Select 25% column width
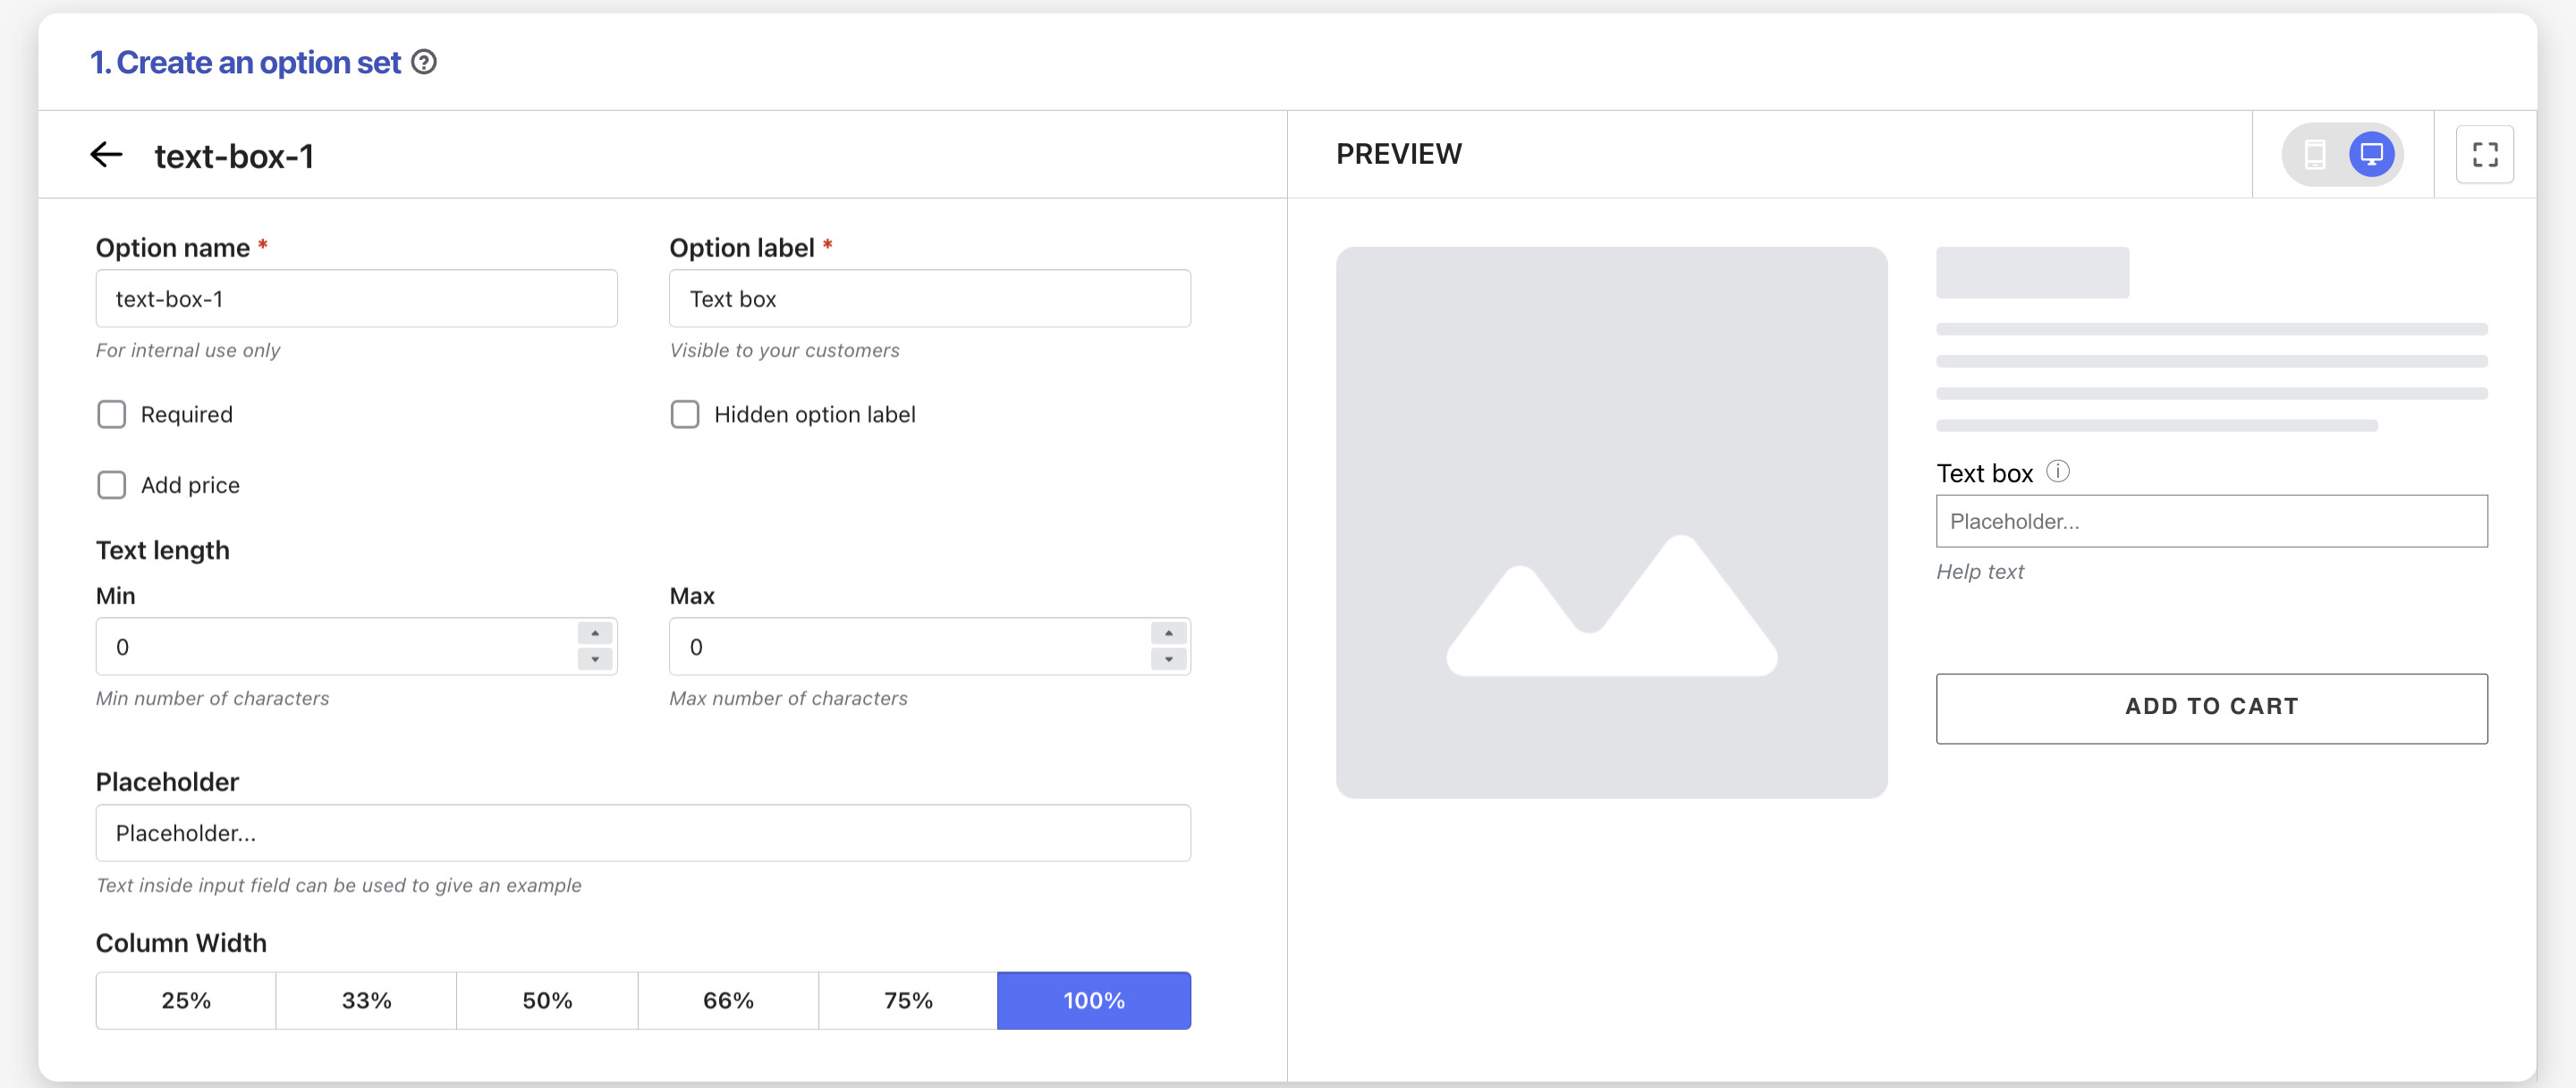This screenshot has height=1088, width=2576. (x=186, y=1000)
